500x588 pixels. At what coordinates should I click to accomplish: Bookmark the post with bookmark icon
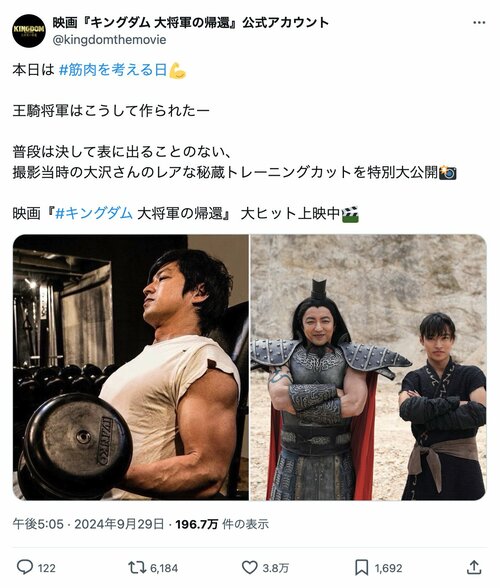tap(362, 568)
